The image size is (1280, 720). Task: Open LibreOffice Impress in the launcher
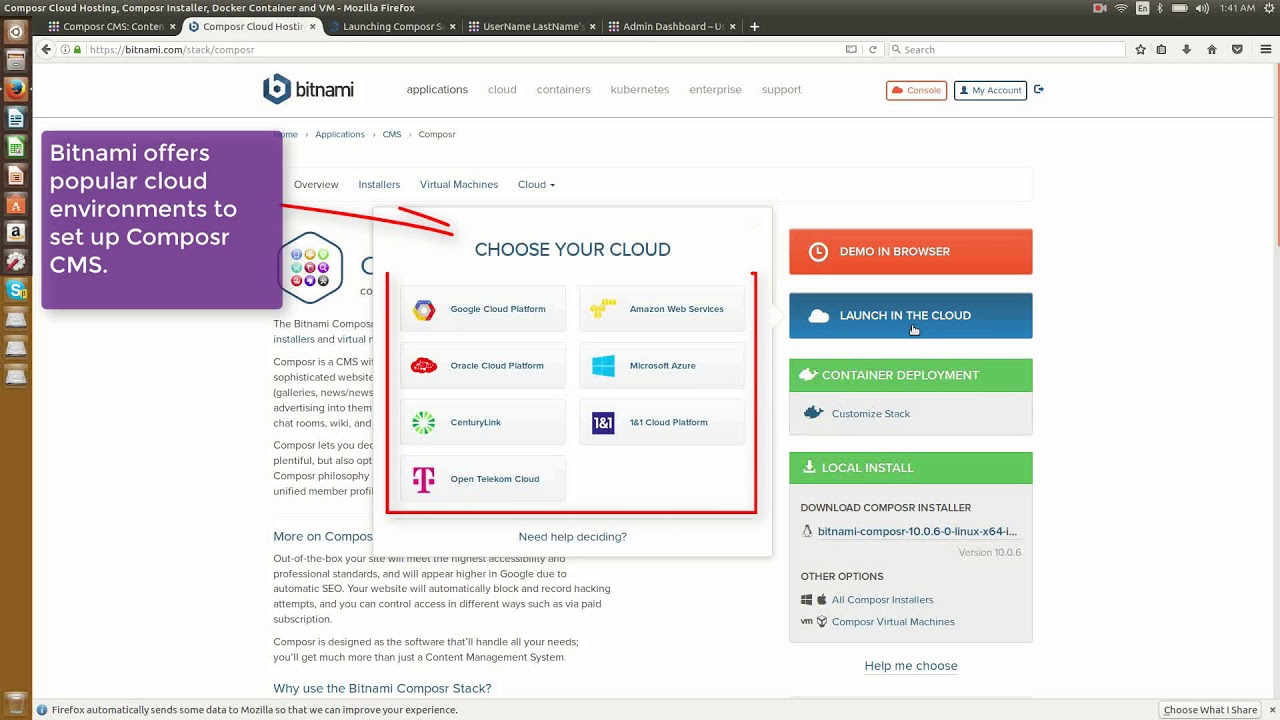click(x=16, y=176)
